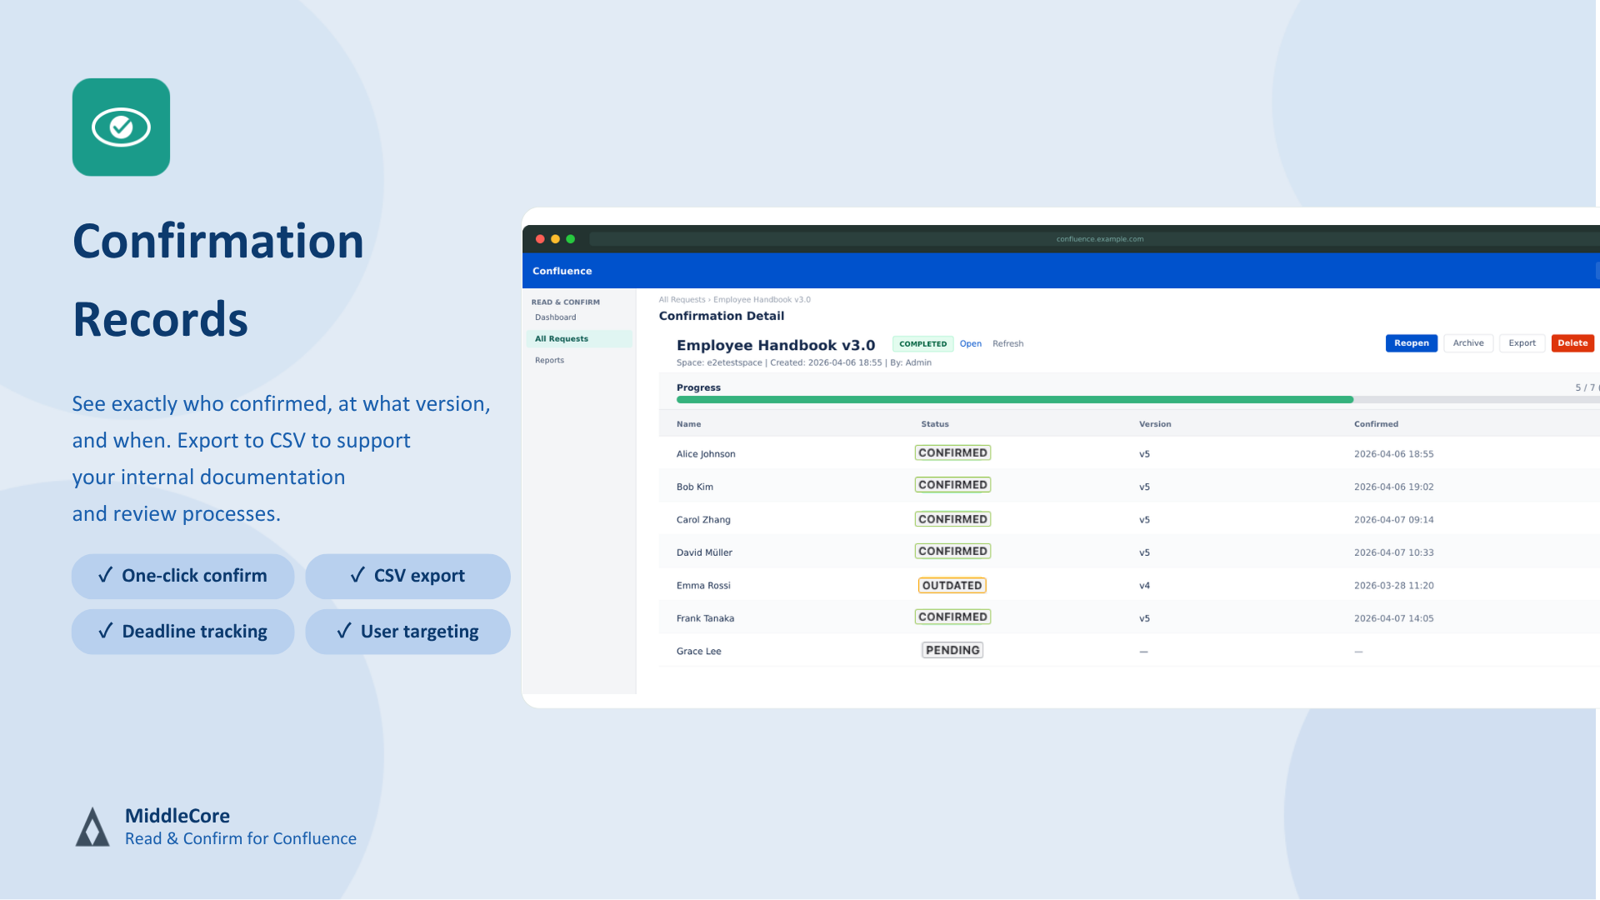Viewport: 1600px width, 900px height.
Task: Click the Employee Handbook v3.0 title
Action: point(776,345)
